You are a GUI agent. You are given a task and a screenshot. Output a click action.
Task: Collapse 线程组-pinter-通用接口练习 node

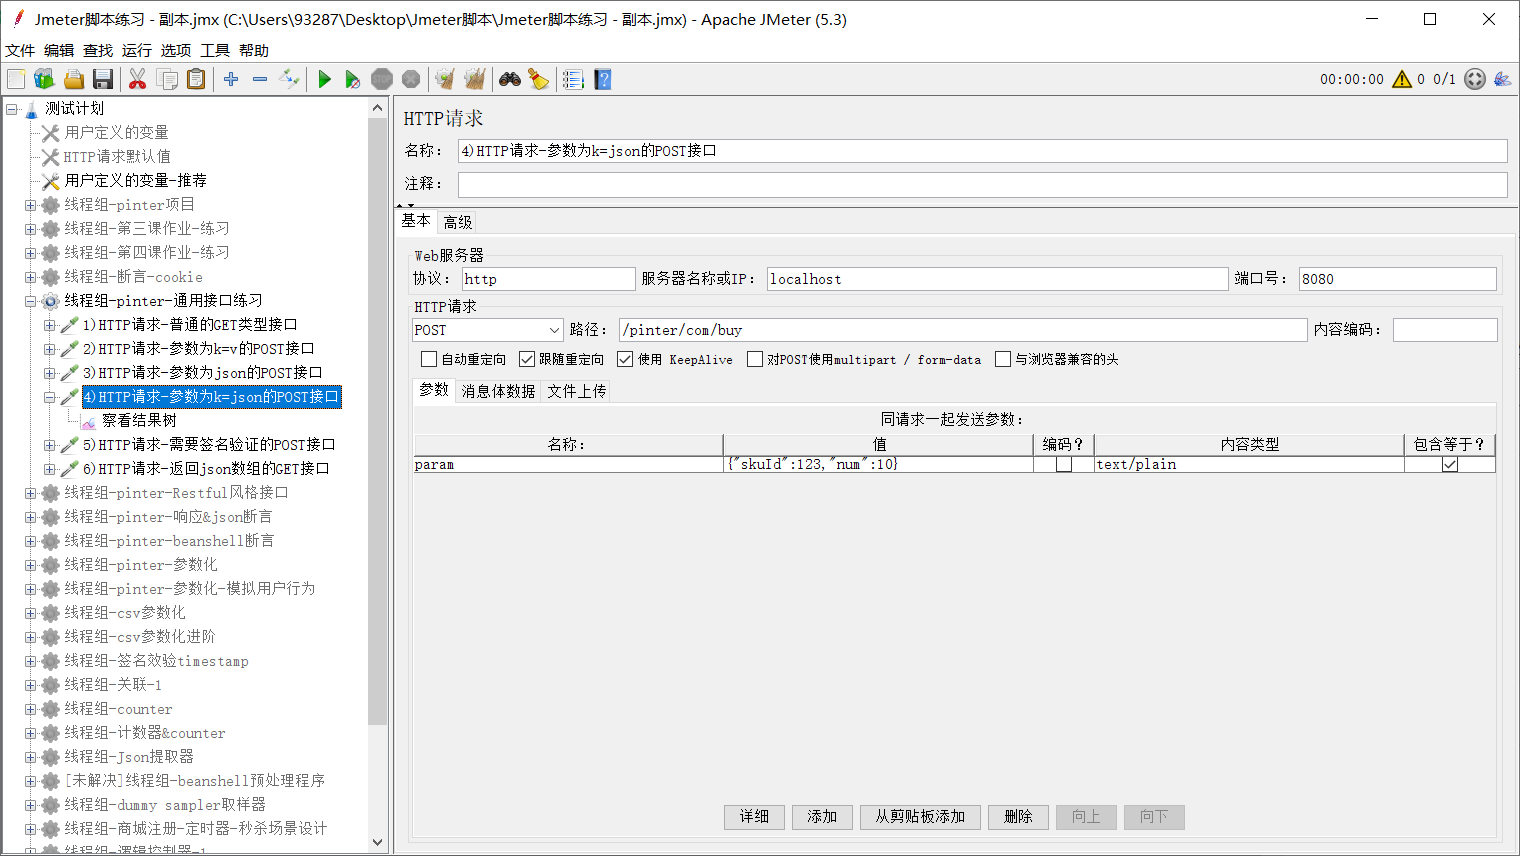(x=30, y=301)
